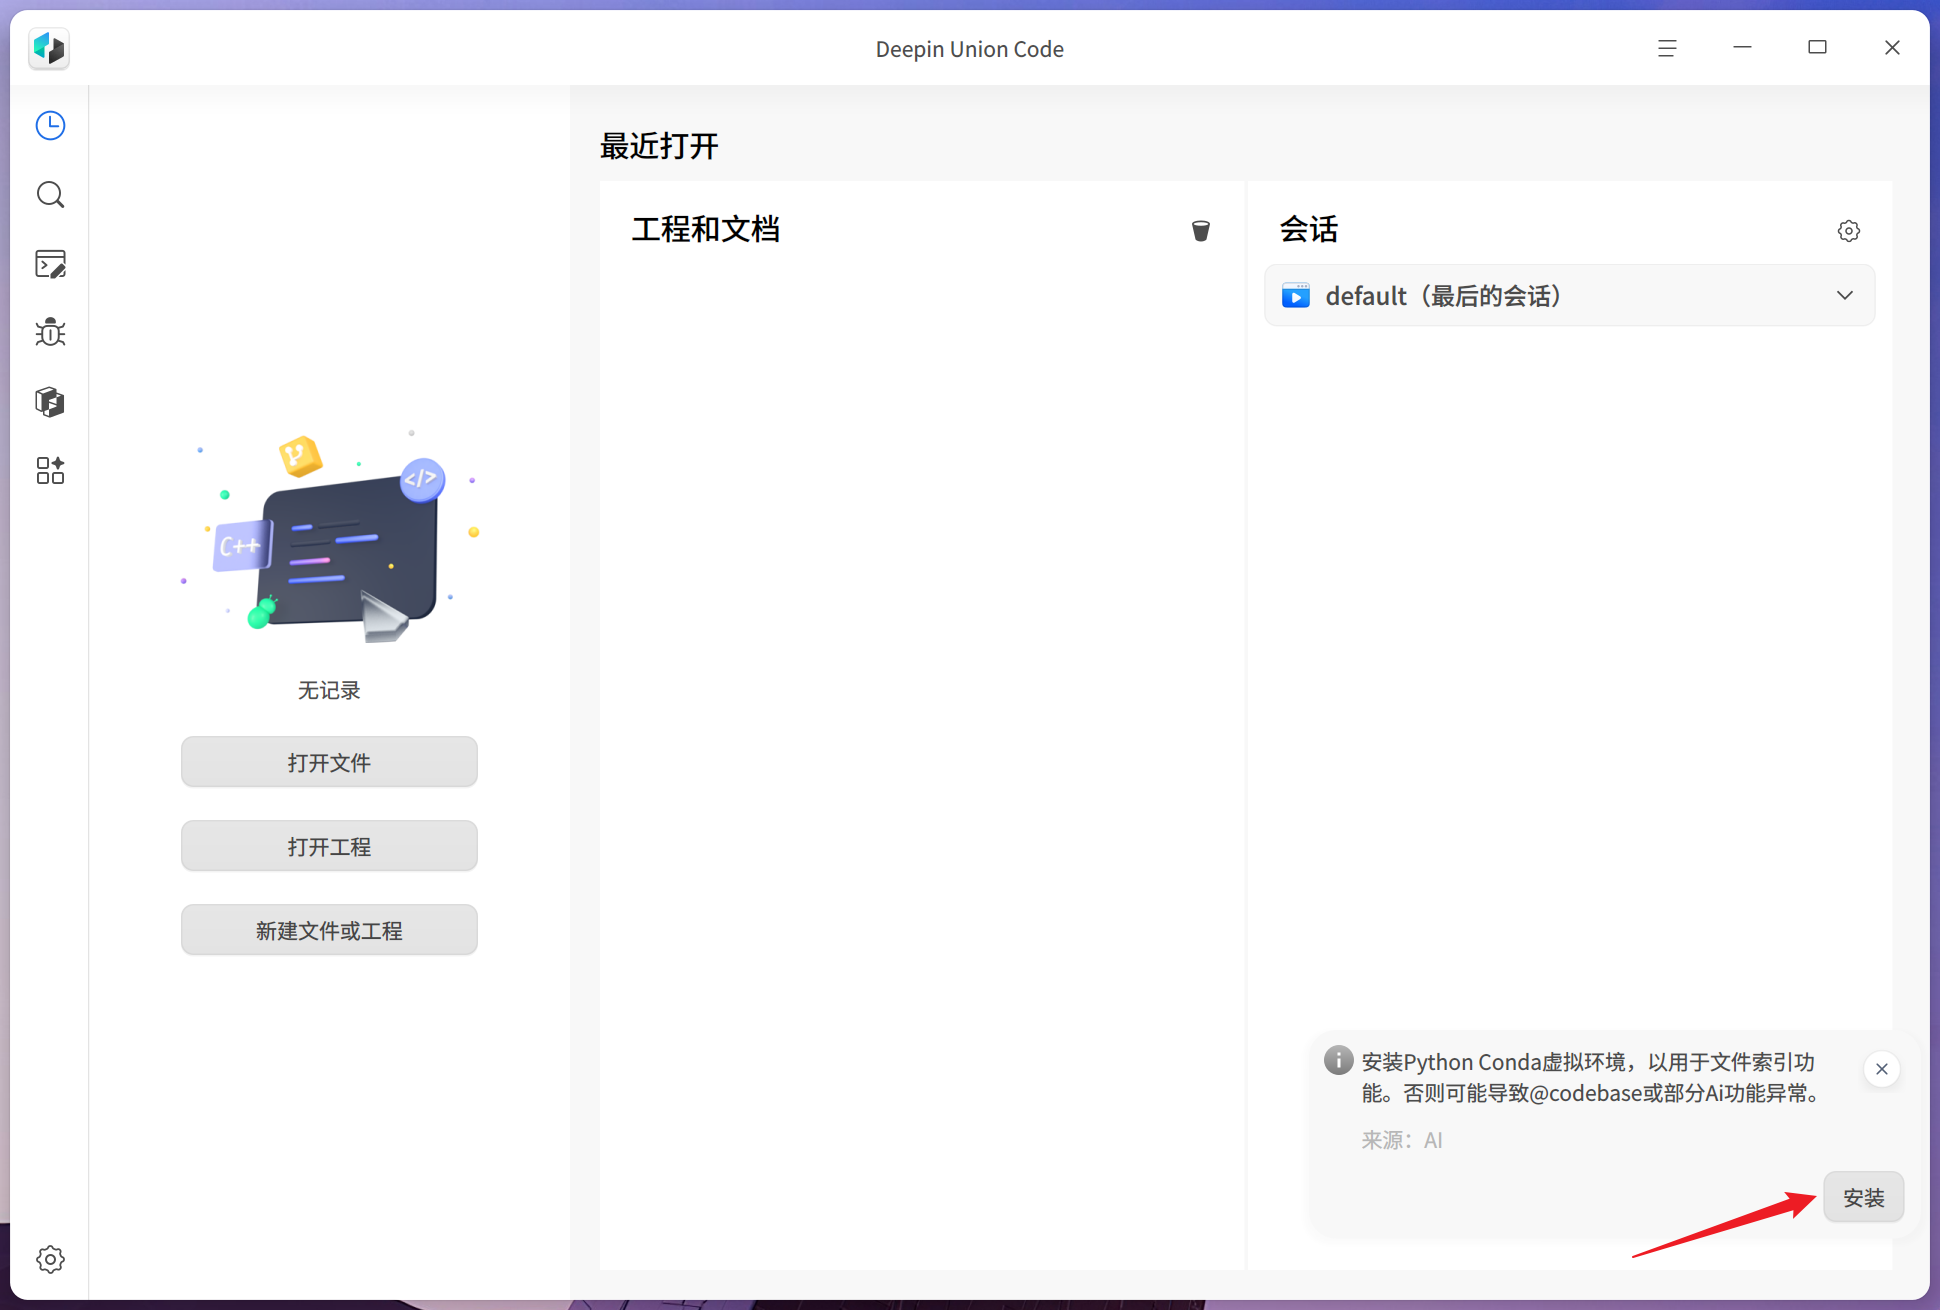The width and height of the screenshot is (1940, 1310).
Task: Open the cube build-tool sidebar icon
Action: pos(50,402)
